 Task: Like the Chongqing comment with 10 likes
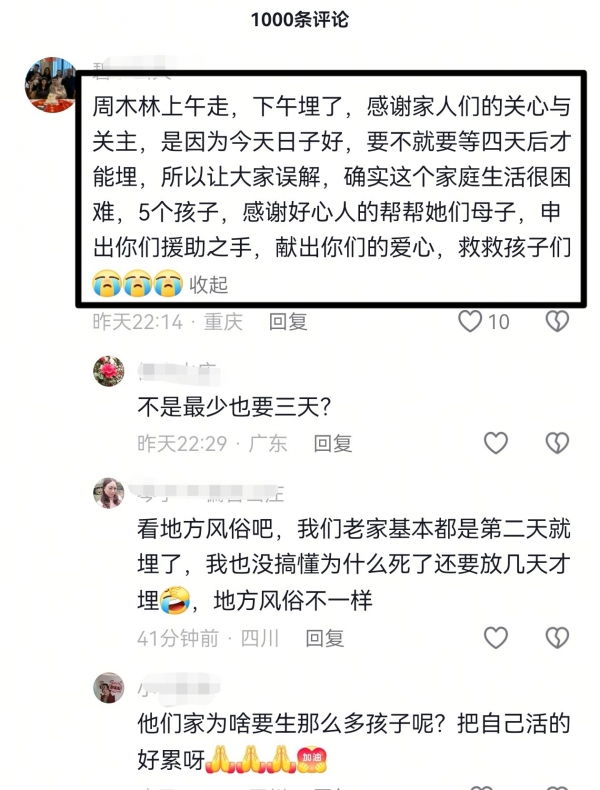470,321
